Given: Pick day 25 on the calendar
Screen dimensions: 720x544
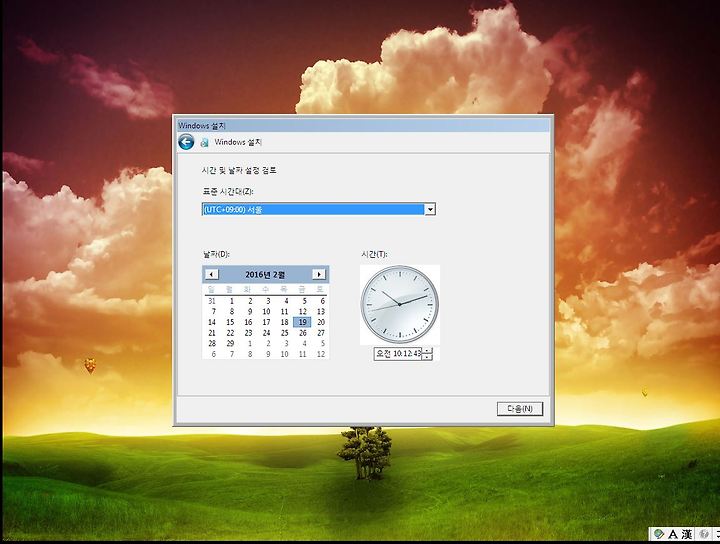Looking at the screenshot, I should pos(285,333).
